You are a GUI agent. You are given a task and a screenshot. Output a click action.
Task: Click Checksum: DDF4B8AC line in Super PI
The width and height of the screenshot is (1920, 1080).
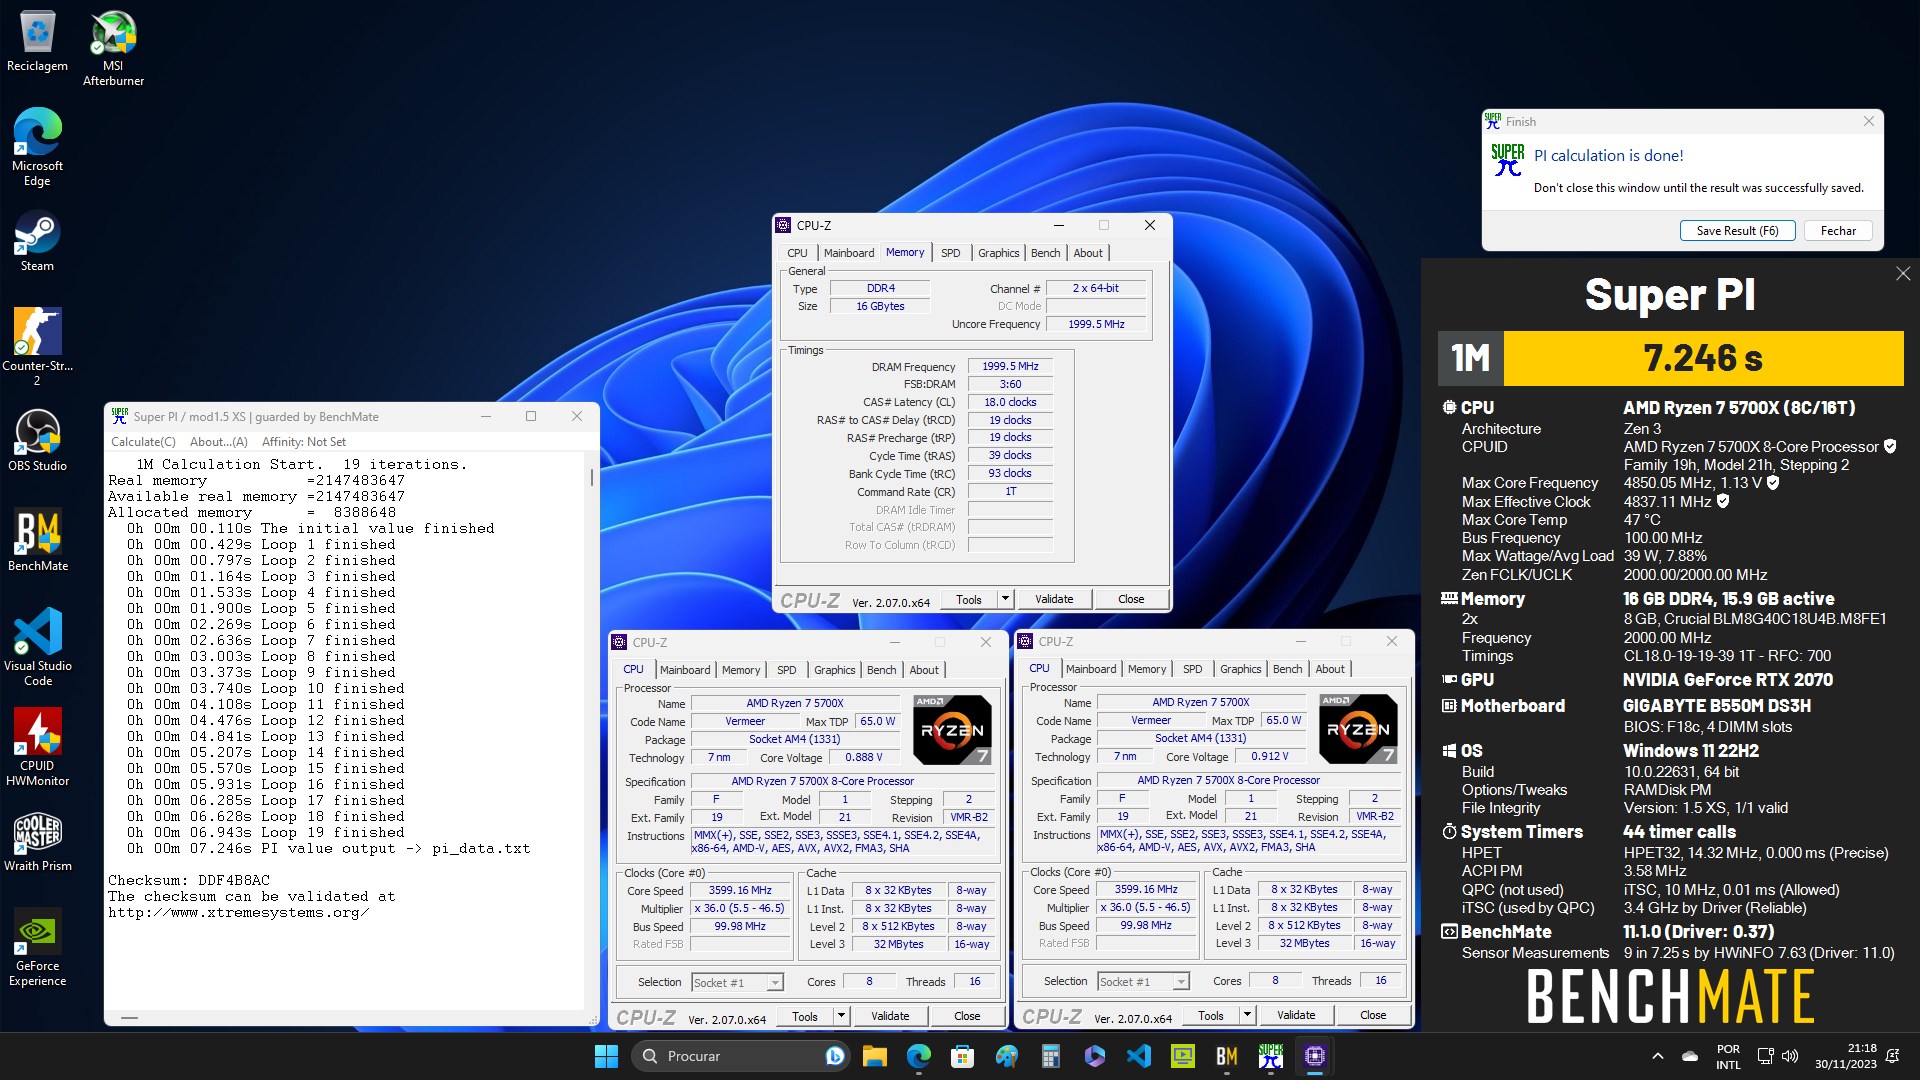click(x=189, y=881)
